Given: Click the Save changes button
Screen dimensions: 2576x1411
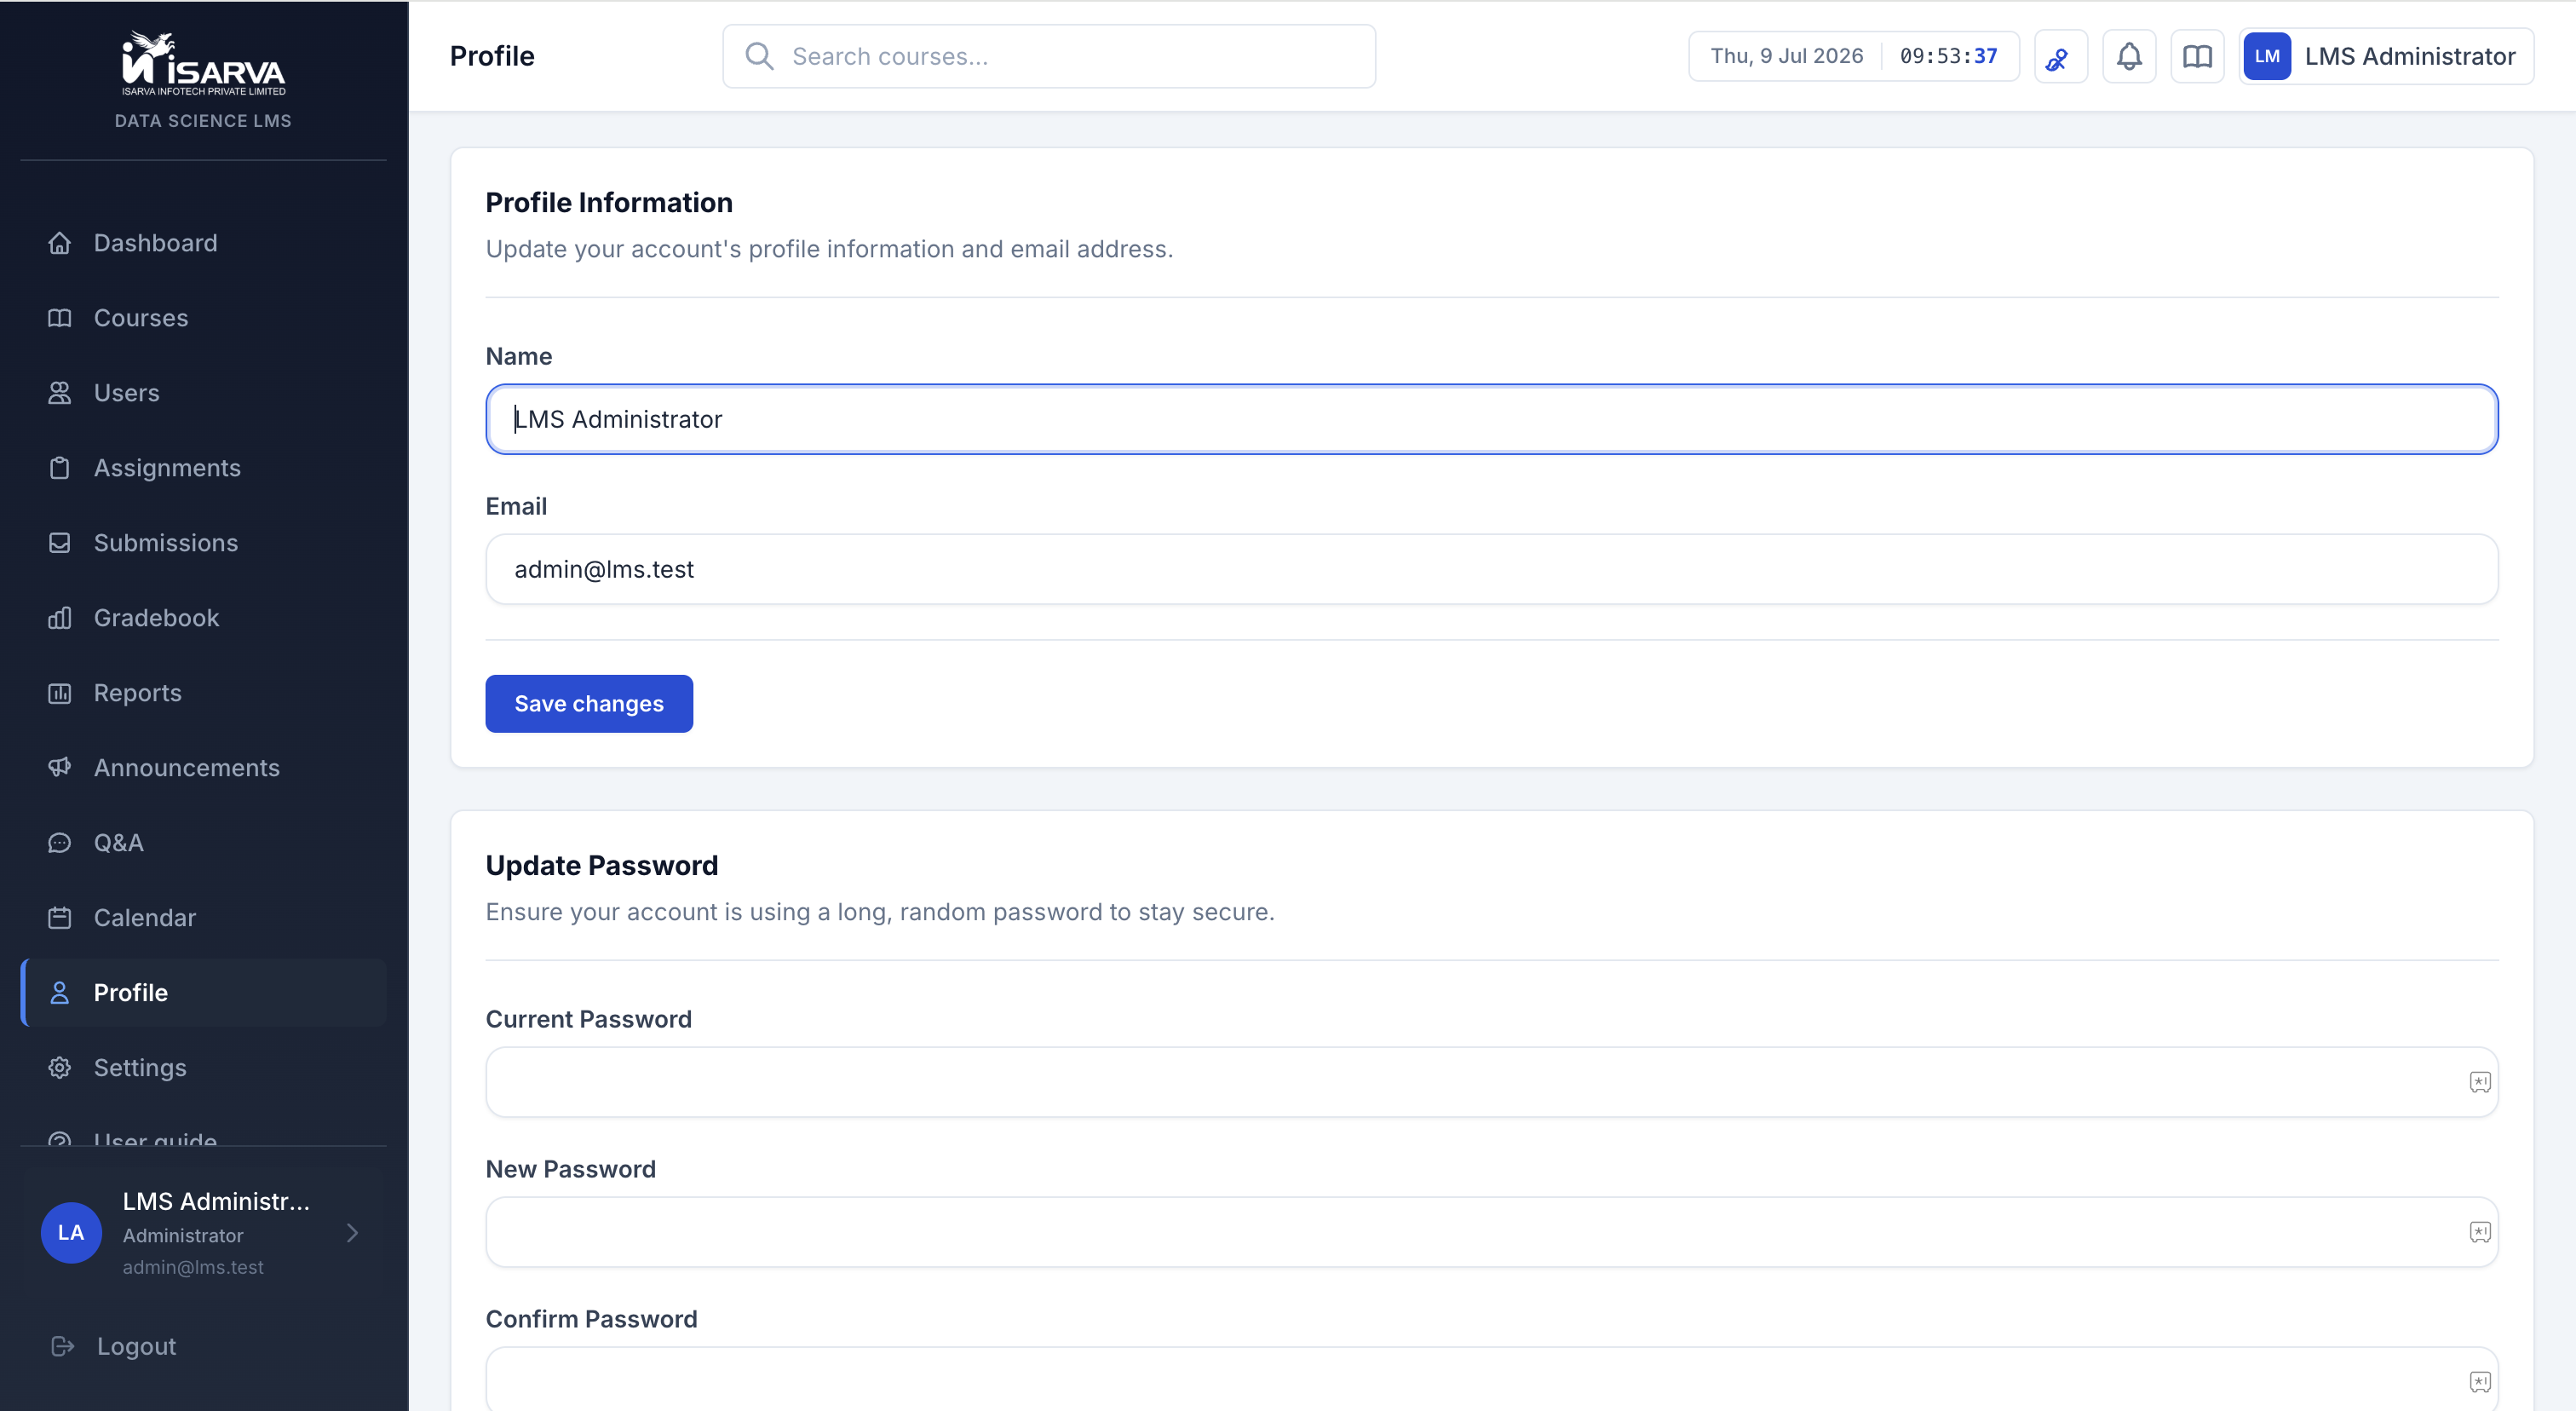Looking at the screenshot, I should click(x=589, y=704).
